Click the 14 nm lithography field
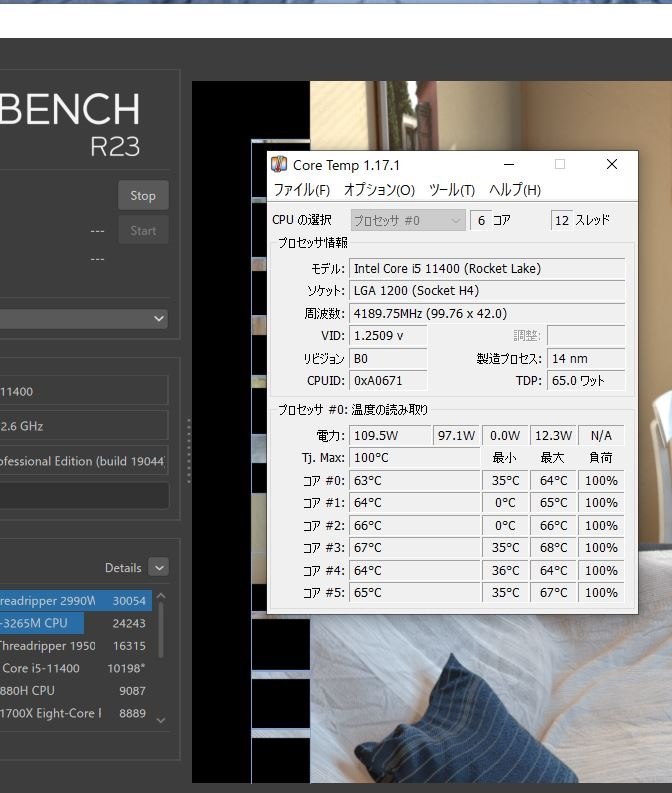The image size is (672, 793). [586, 359]
